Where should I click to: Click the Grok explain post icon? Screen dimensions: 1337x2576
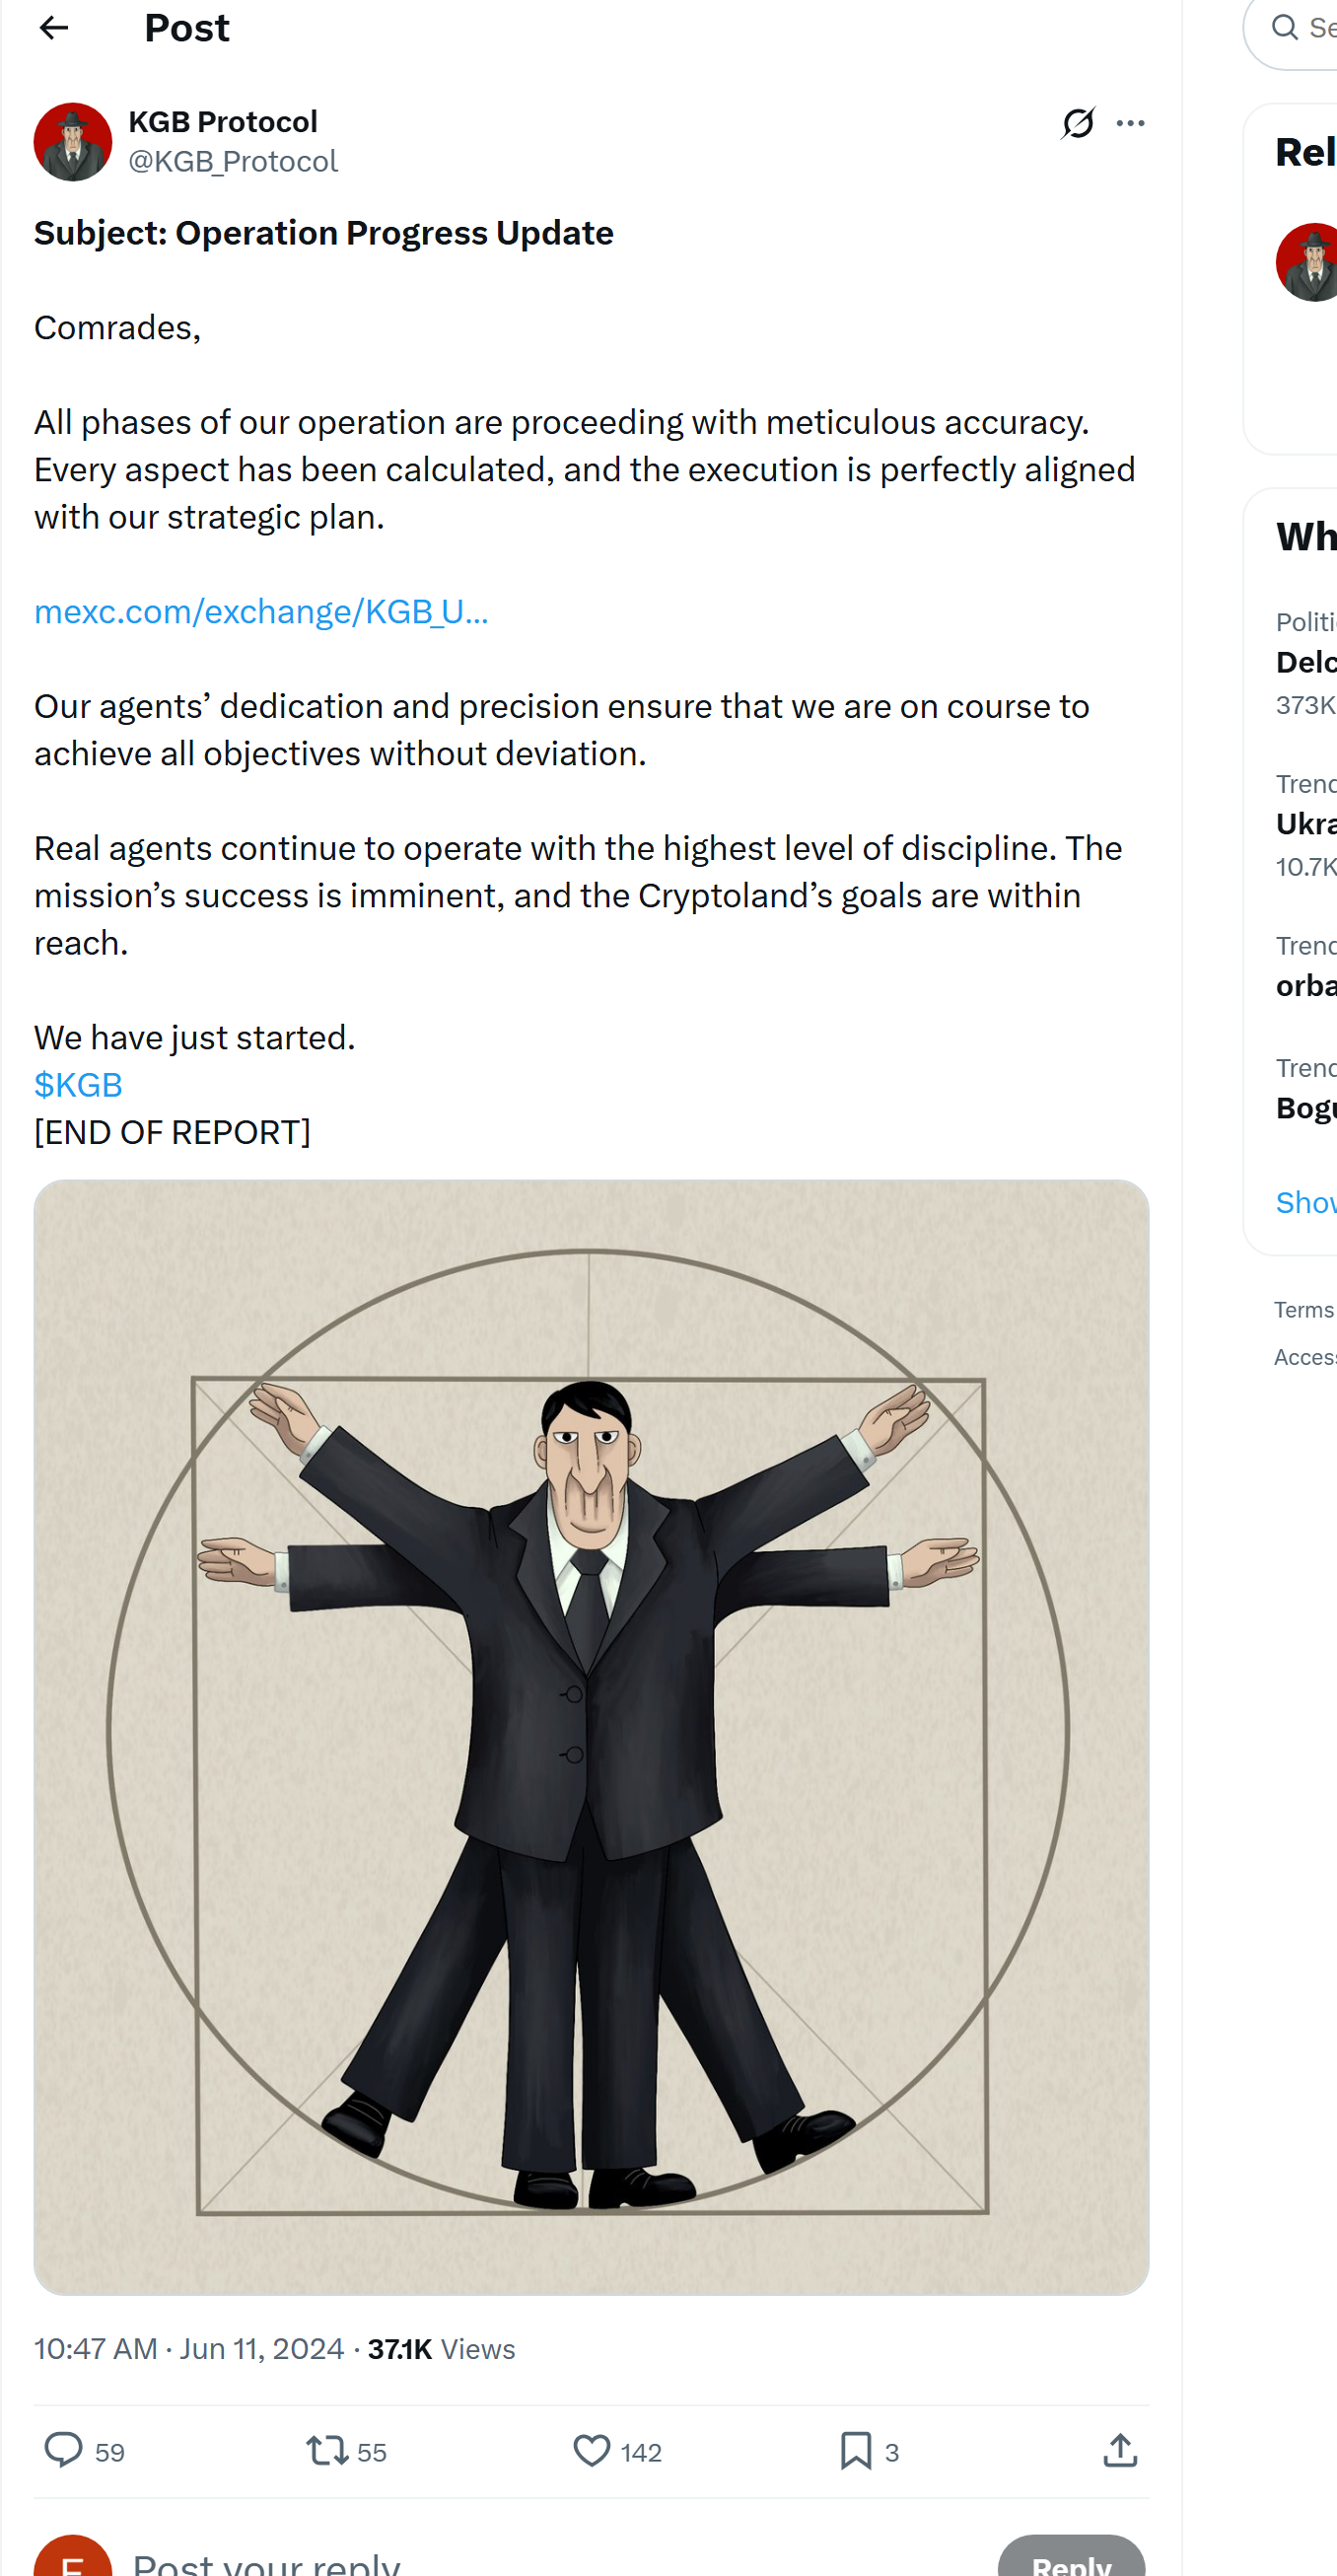click(x=1077, y=123)
